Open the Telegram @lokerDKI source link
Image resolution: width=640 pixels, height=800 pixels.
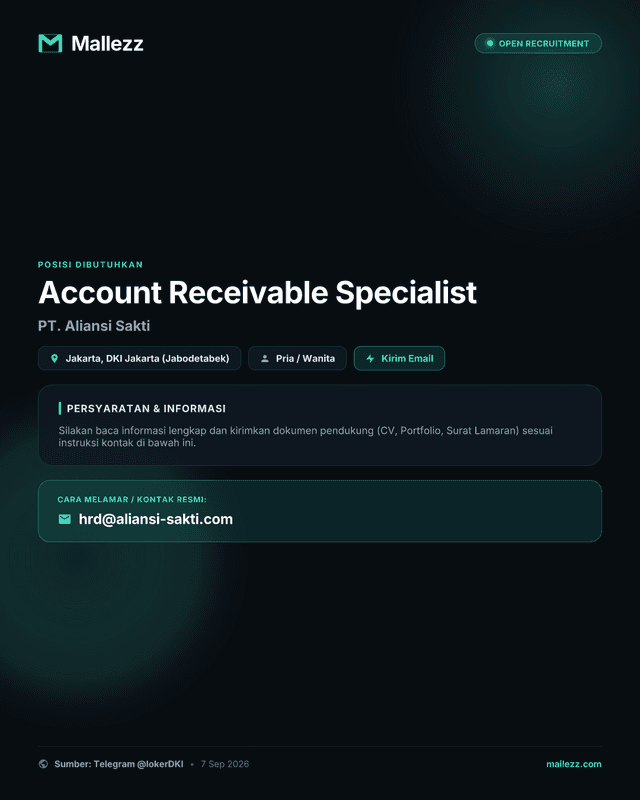point(119,764)
